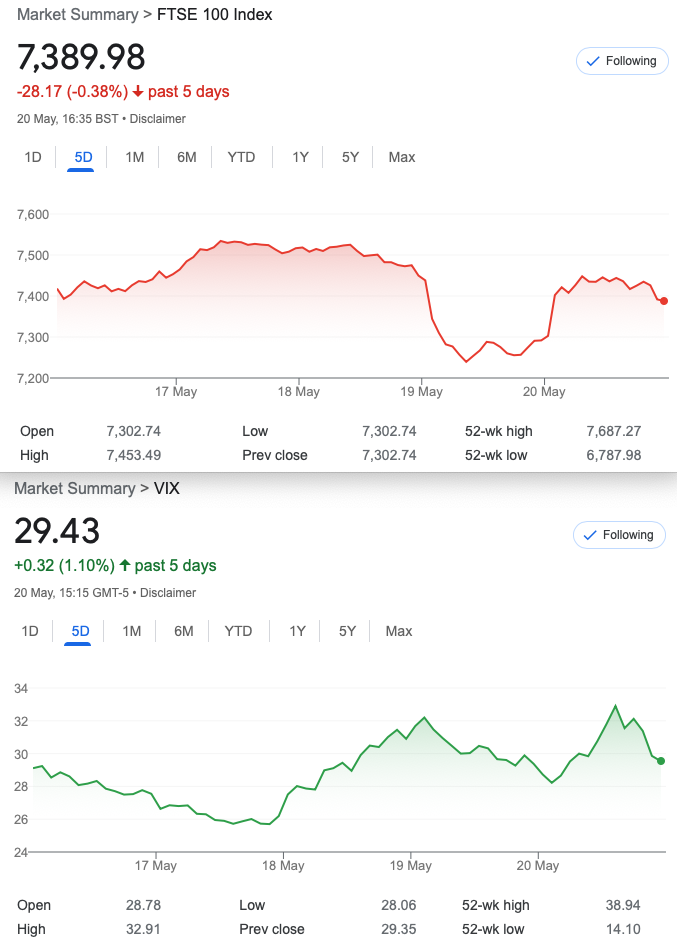Click VIX Open value 28.78

tap(143, 905)
